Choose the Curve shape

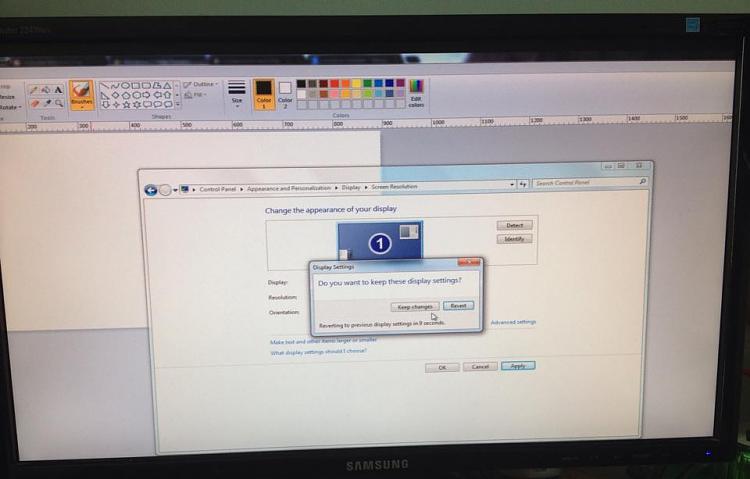pyautogui.click(x=115, y=86)
